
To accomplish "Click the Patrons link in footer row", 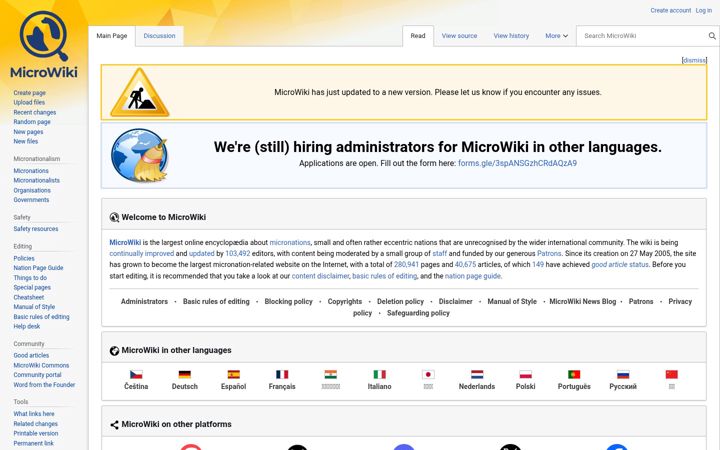I will tap(641, 302).
